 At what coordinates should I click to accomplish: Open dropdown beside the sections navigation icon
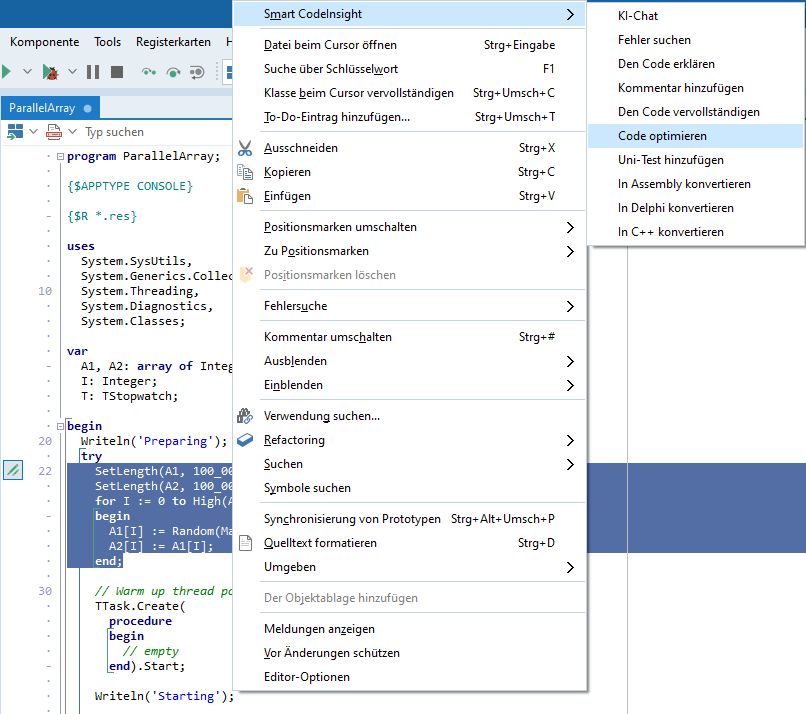pyautogui.click(x=33, y=132)
